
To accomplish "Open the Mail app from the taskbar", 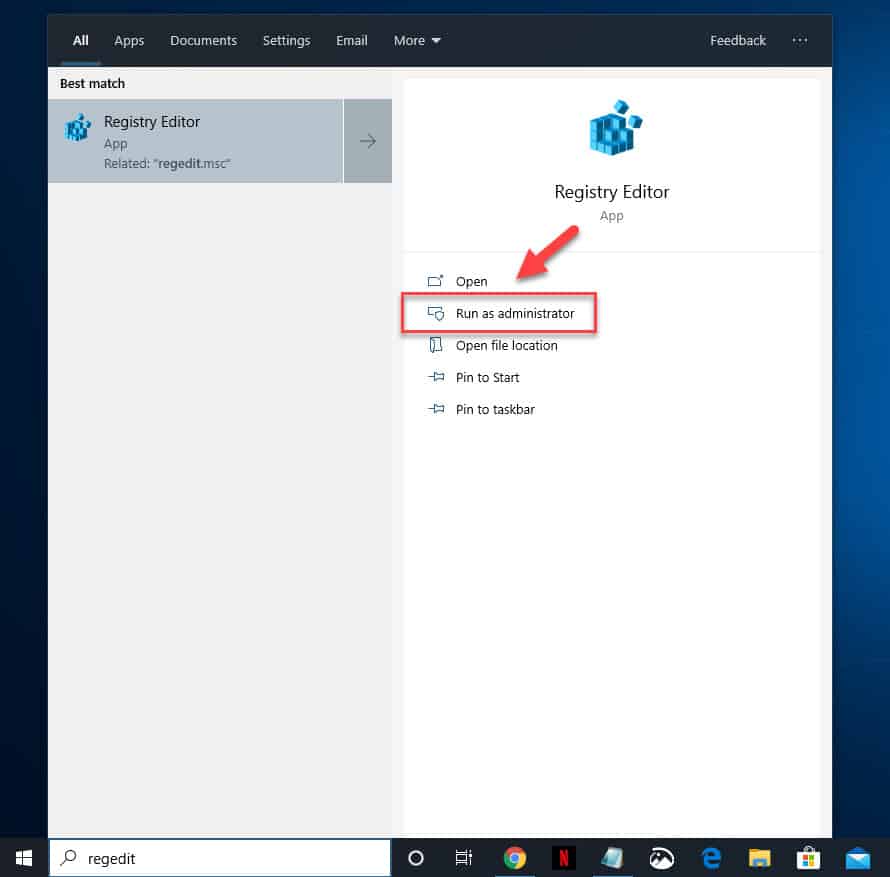I will point(858,858).
